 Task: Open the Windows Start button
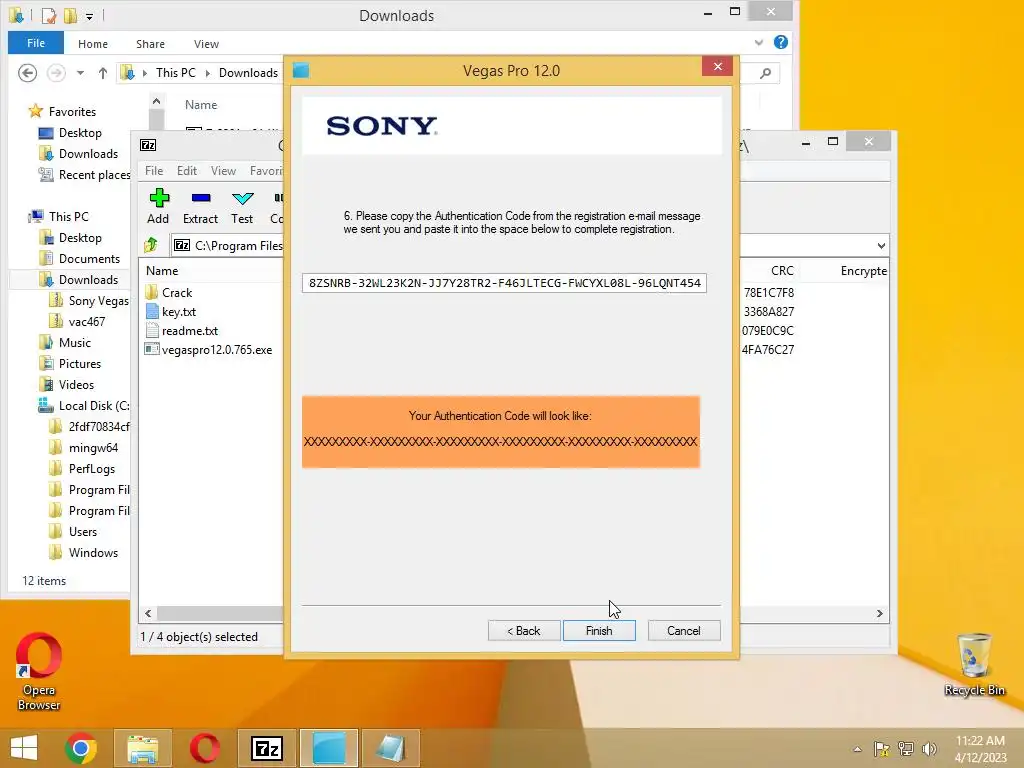point(24,748)
